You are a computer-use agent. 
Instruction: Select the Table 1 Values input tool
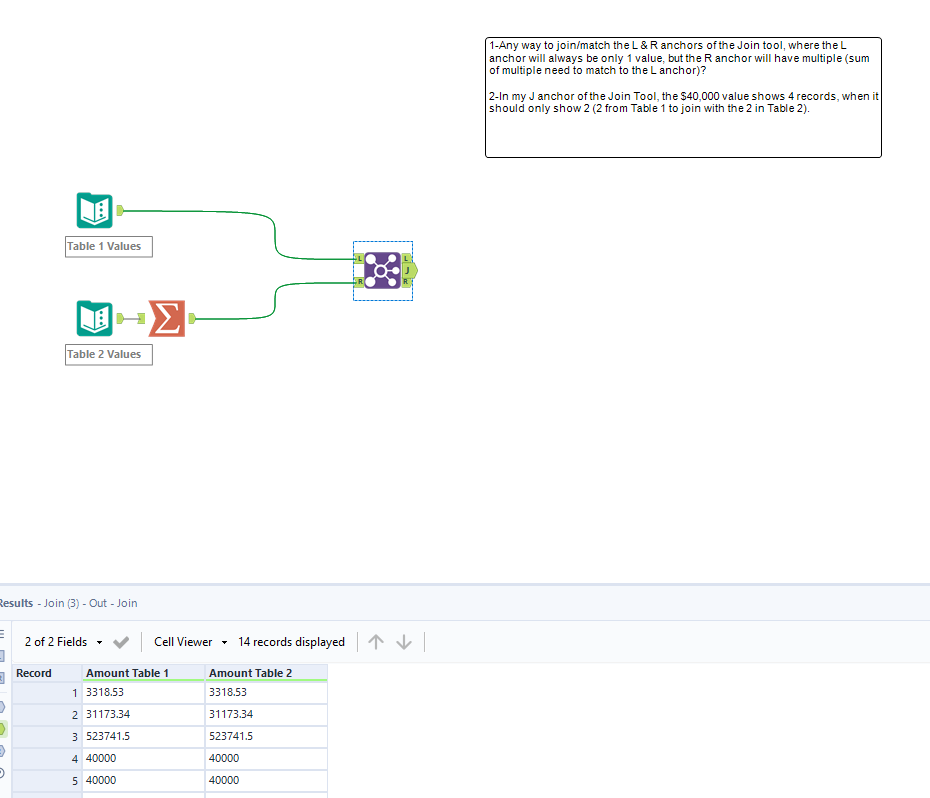point(94,210)
